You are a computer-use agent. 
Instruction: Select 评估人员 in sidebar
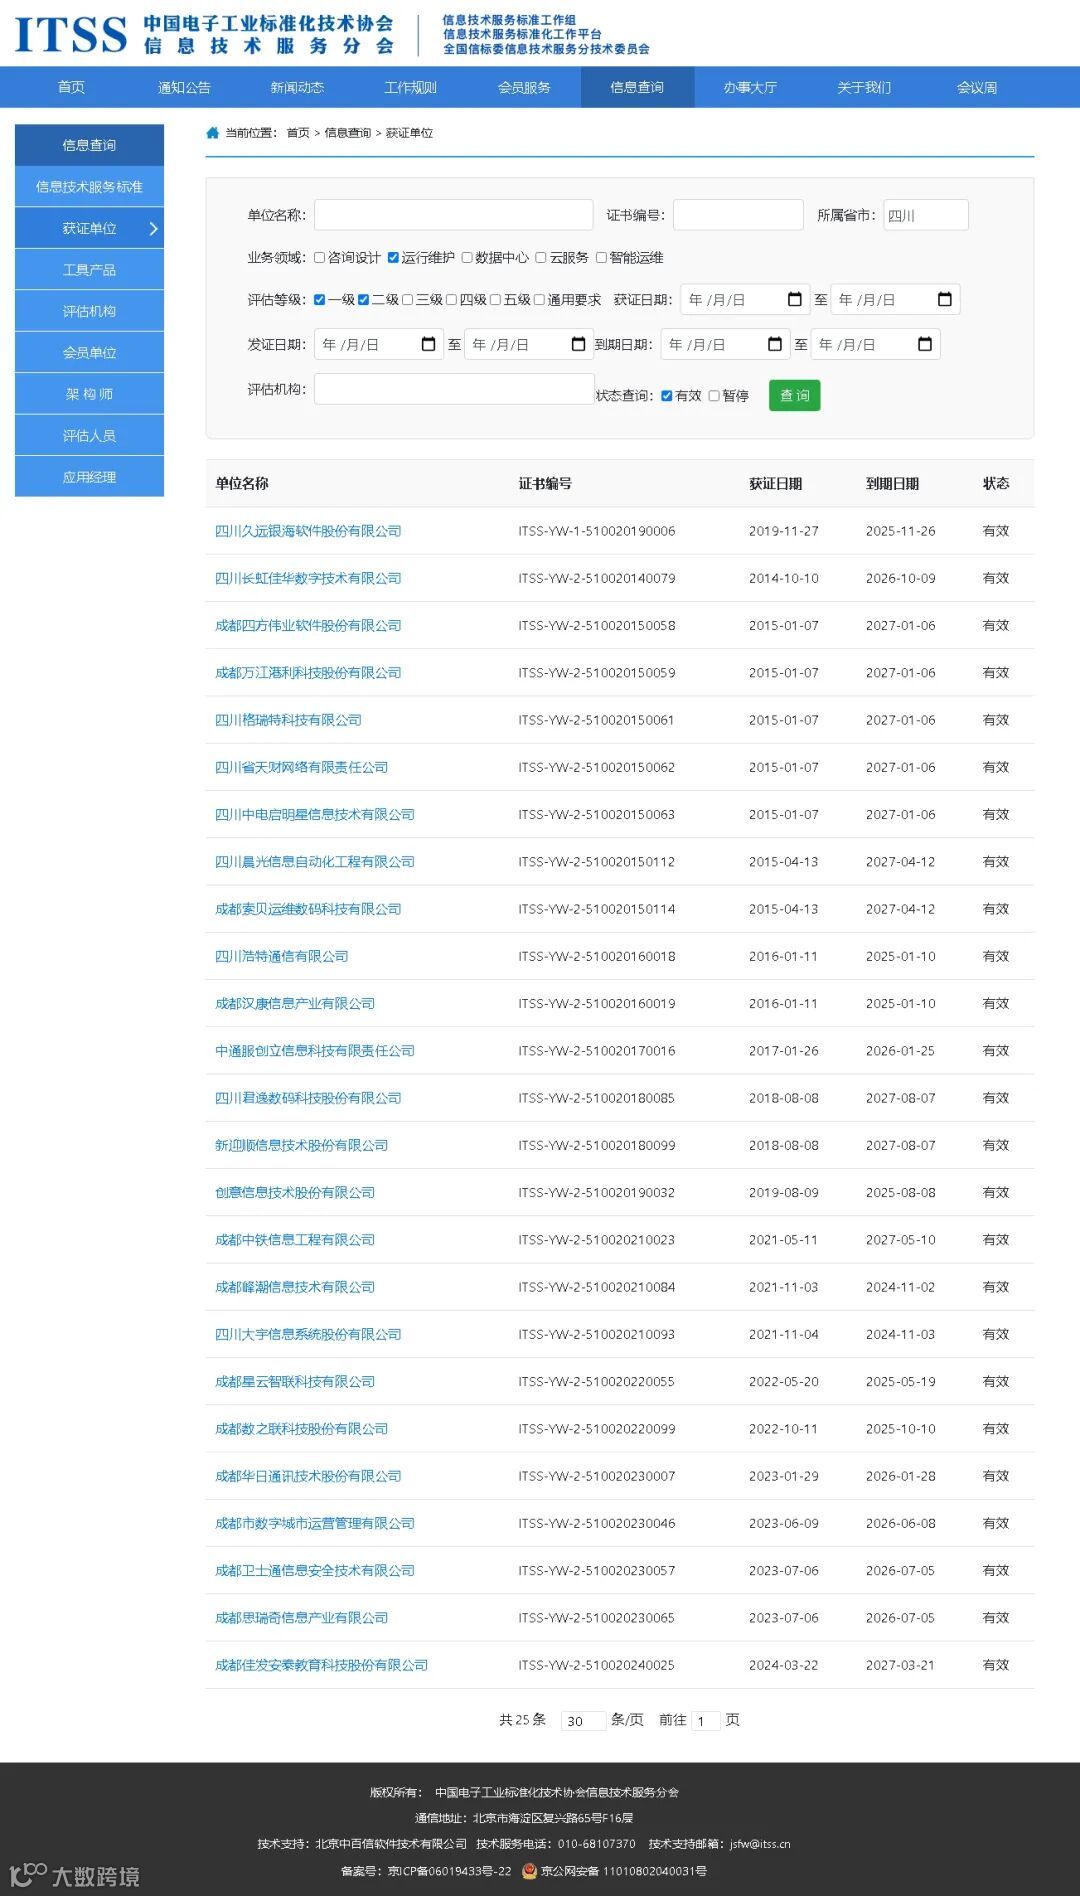tap(89, 436)
